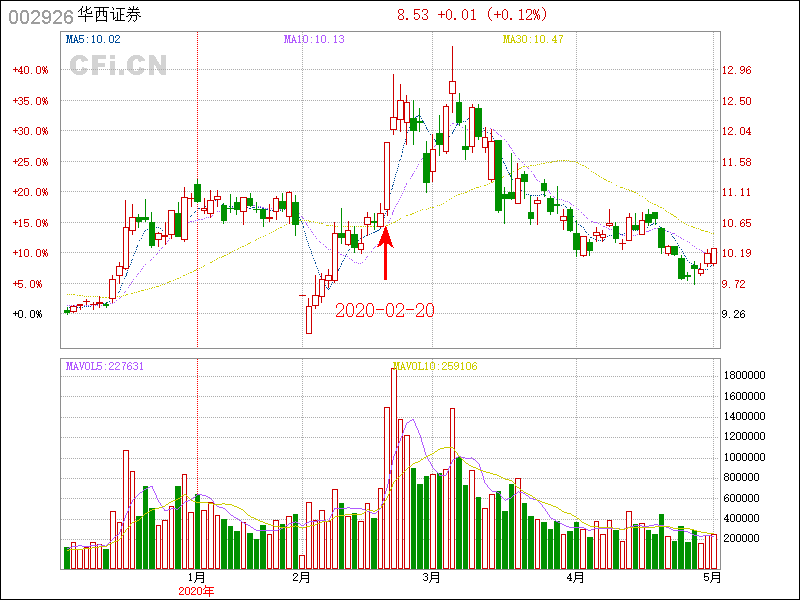Click the stock code 002926
800x600 pixels.
41,17
